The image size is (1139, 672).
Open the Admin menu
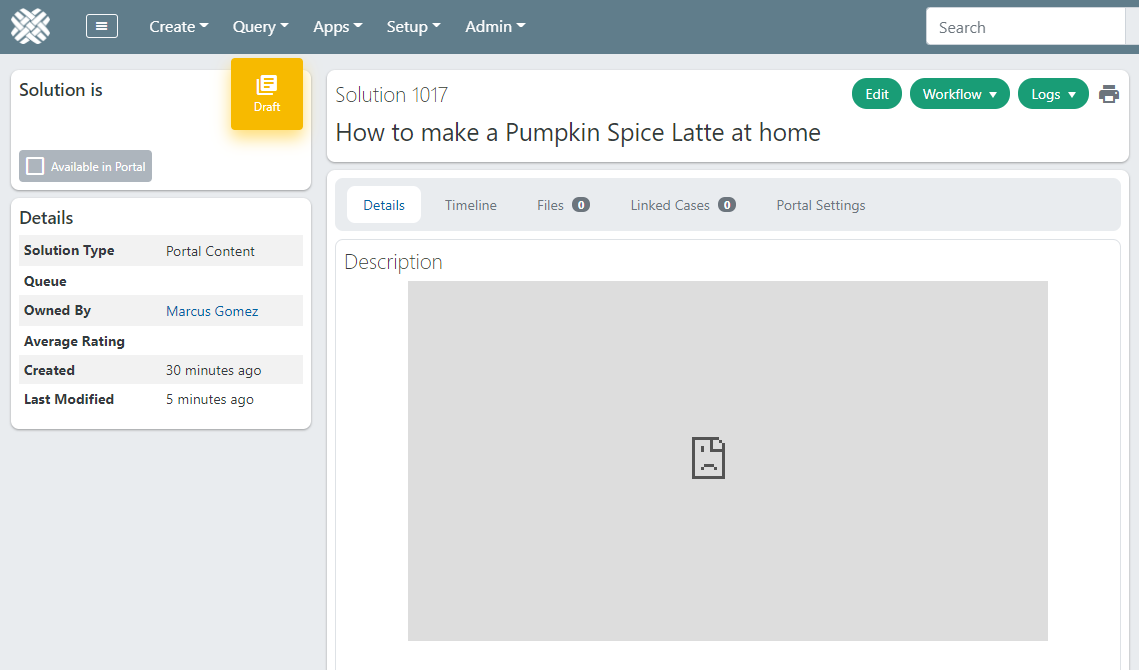click(x=494, y=27)
